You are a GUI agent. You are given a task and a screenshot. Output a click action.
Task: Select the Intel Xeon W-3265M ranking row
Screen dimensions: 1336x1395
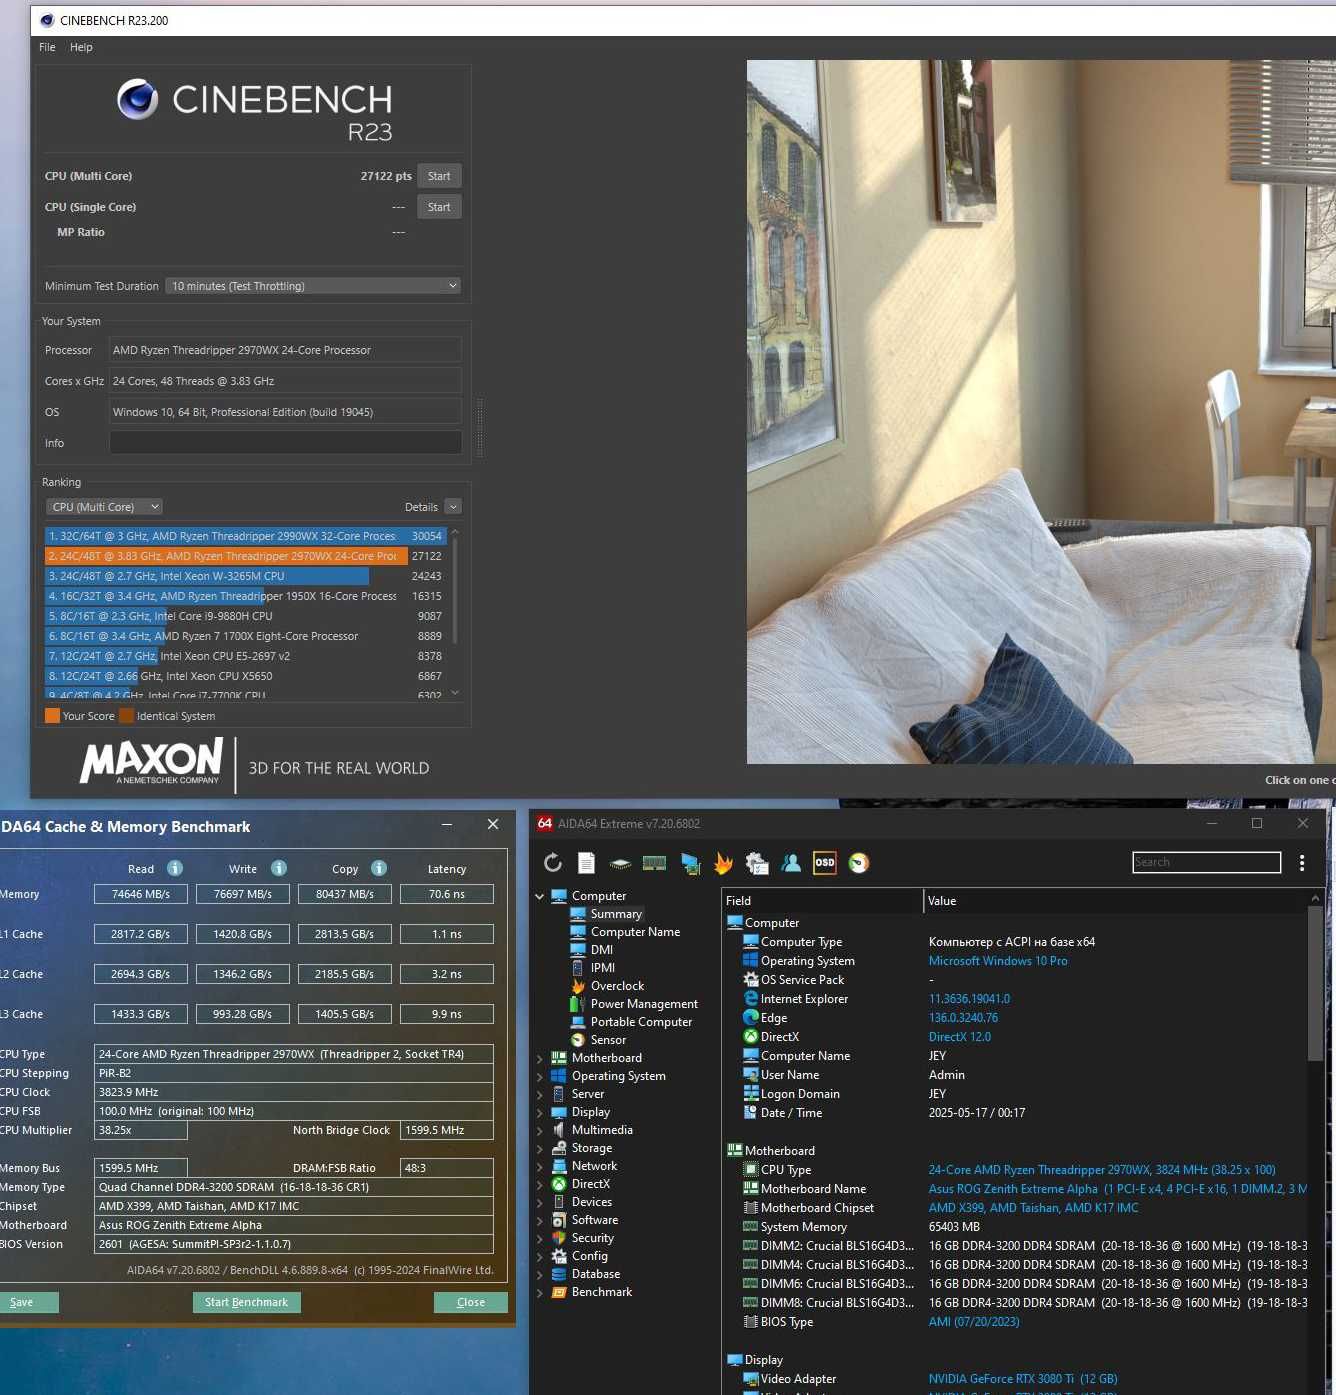(x=245, y=576)
